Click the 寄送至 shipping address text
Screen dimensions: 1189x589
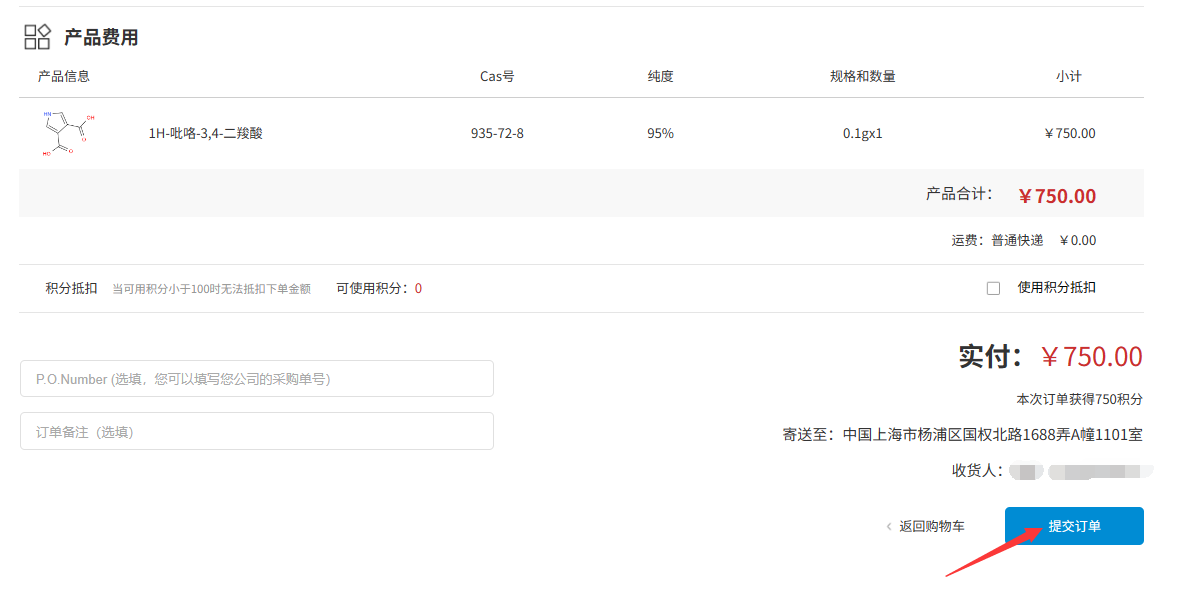coord(962,435)
